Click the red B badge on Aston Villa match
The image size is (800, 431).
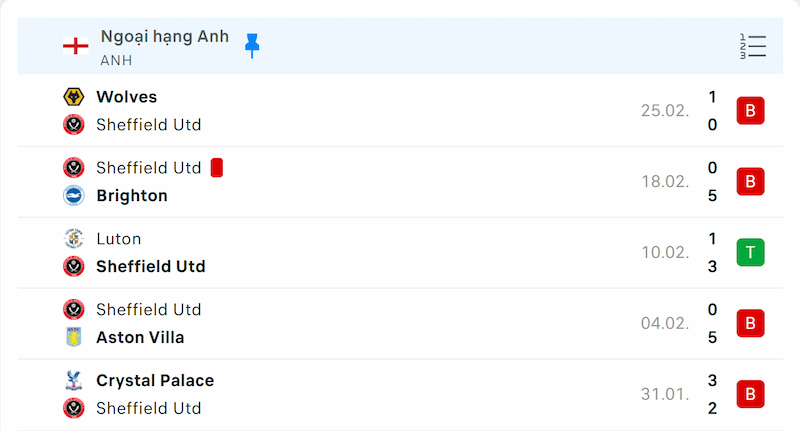750,323
